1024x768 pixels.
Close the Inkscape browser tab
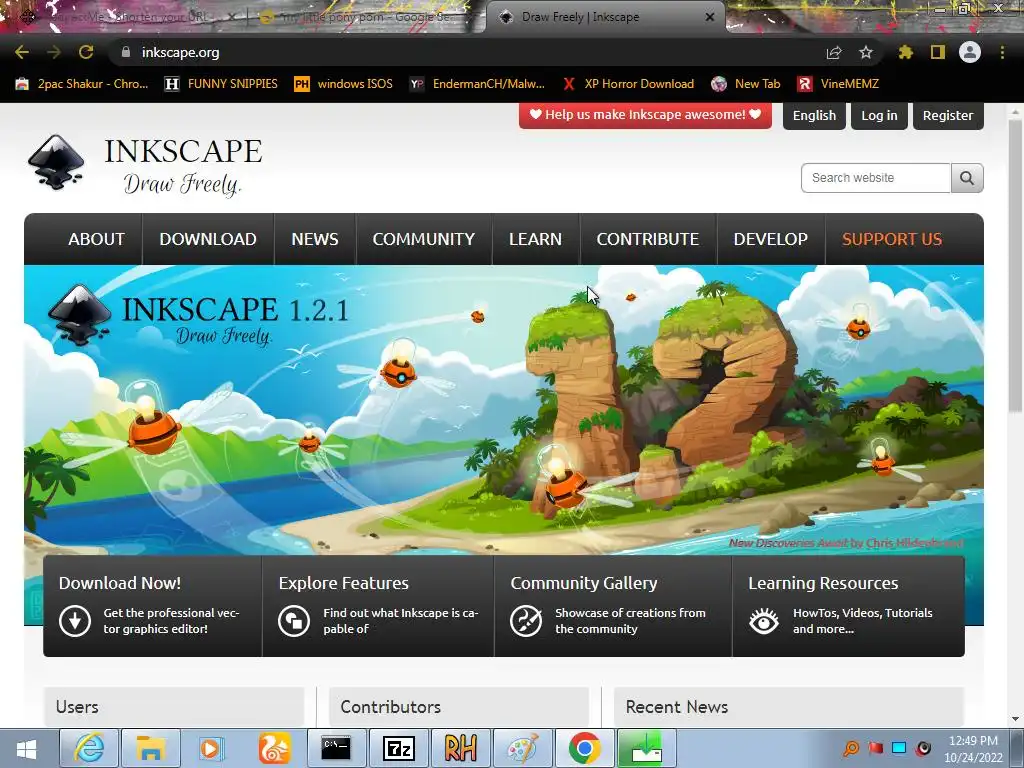[x=709, y=17]
